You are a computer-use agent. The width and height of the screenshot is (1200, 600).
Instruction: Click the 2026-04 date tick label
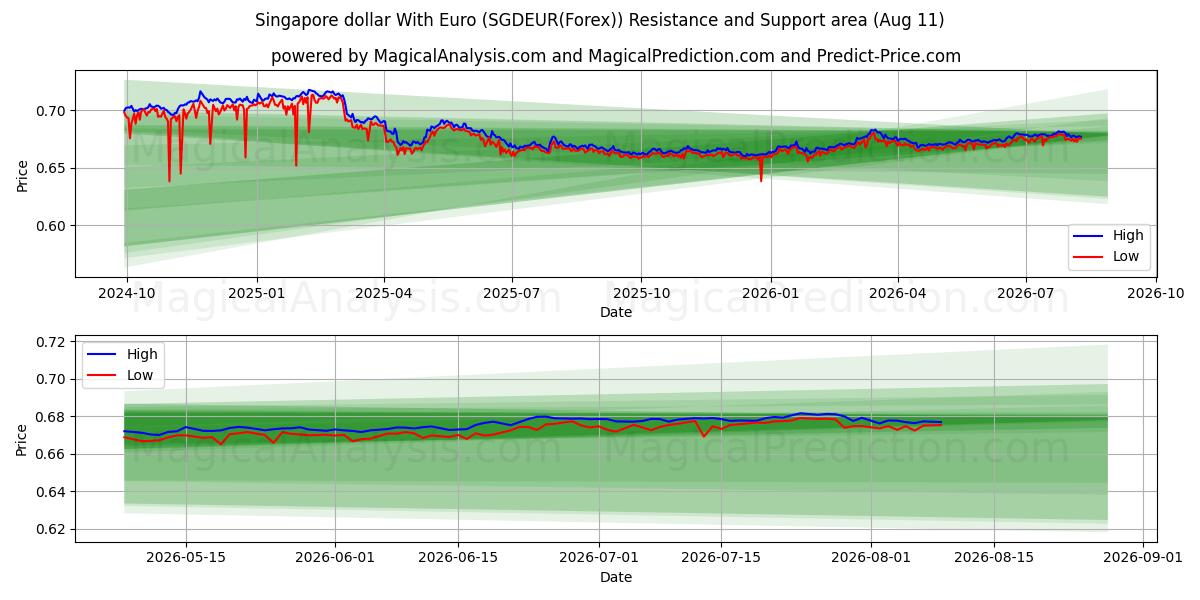pos(897,293)
